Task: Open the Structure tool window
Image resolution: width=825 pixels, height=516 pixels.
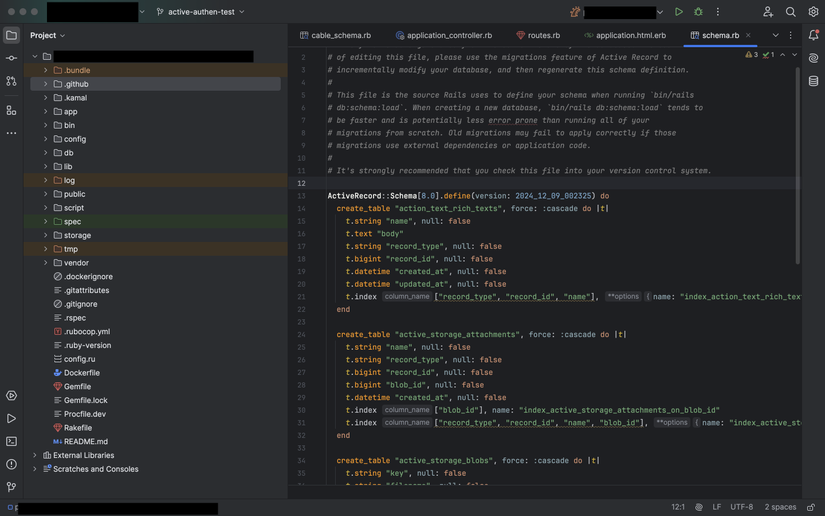Action: tap(11, 110)
